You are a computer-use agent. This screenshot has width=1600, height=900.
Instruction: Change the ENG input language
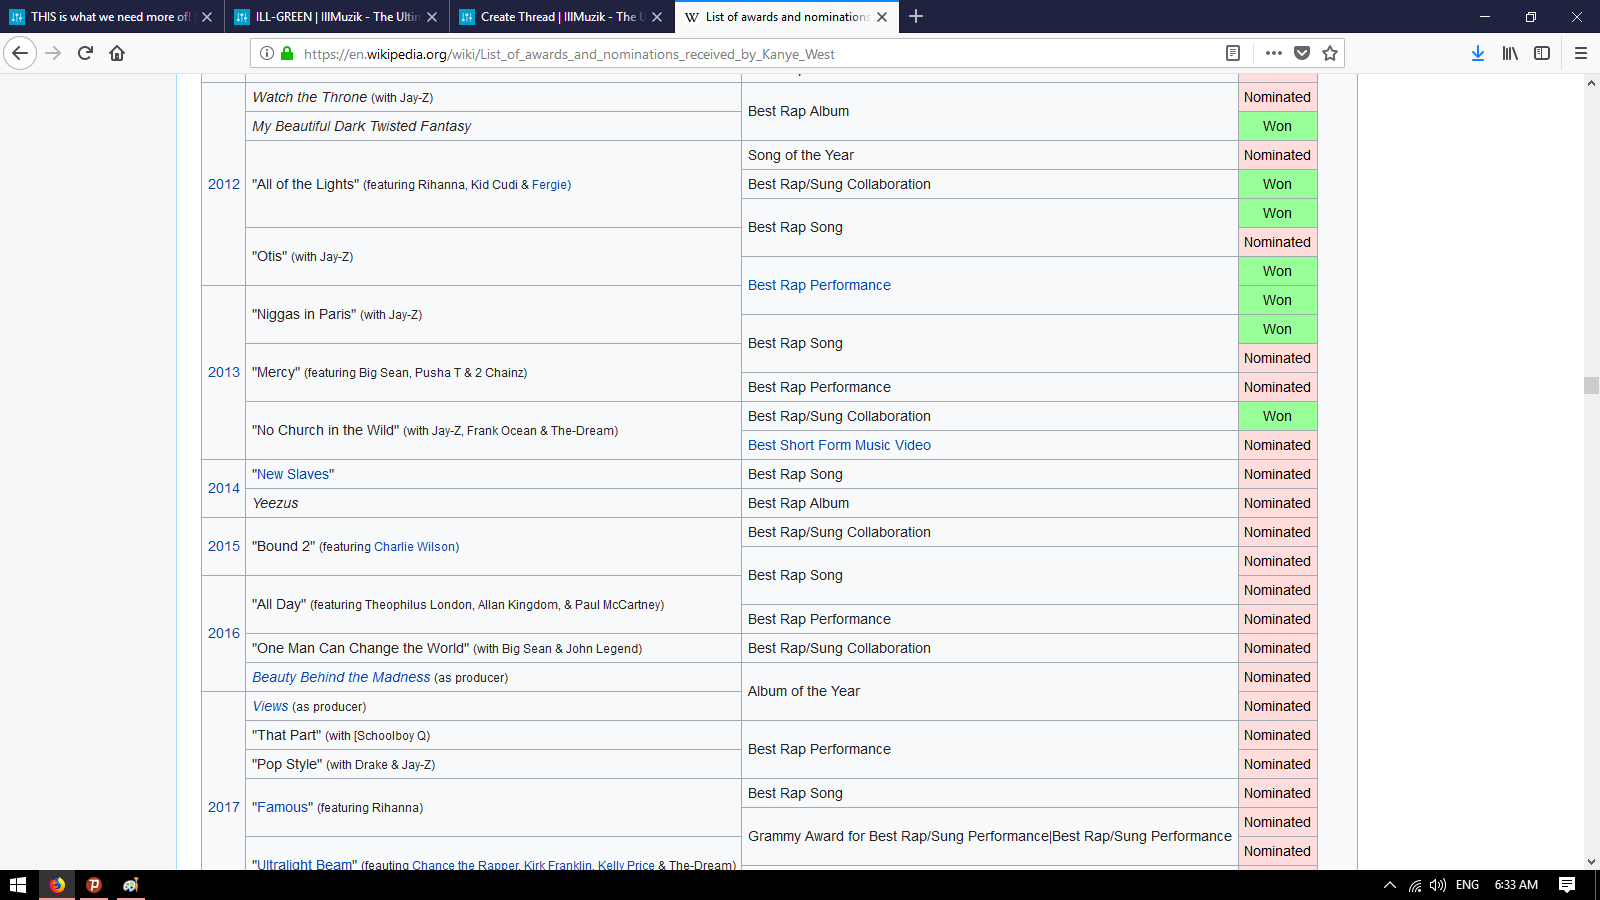click(1467, 885)
